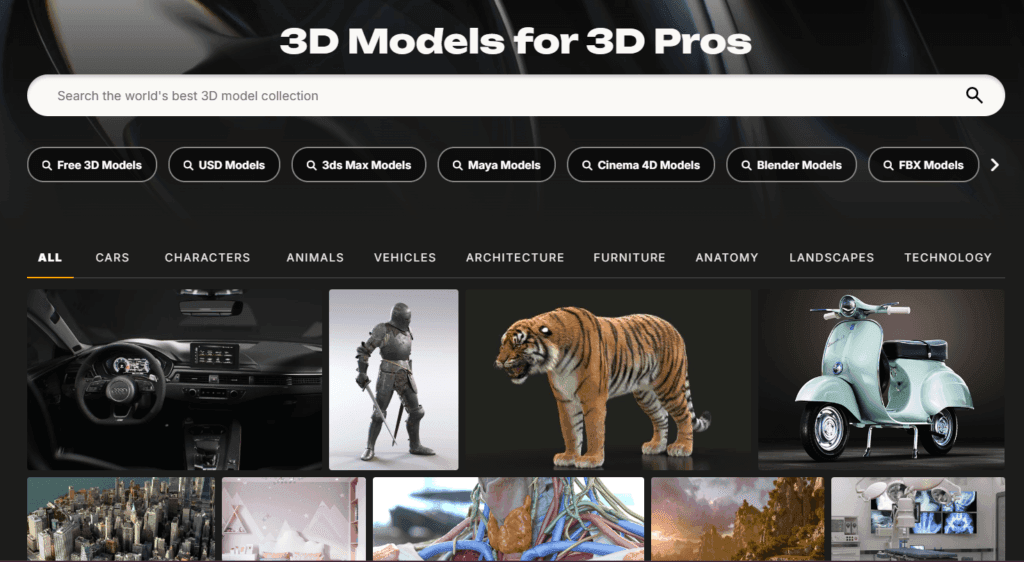Screen dimensions: 1024x562
Task: Go to the Technology tab
Action: click(948, 257)
